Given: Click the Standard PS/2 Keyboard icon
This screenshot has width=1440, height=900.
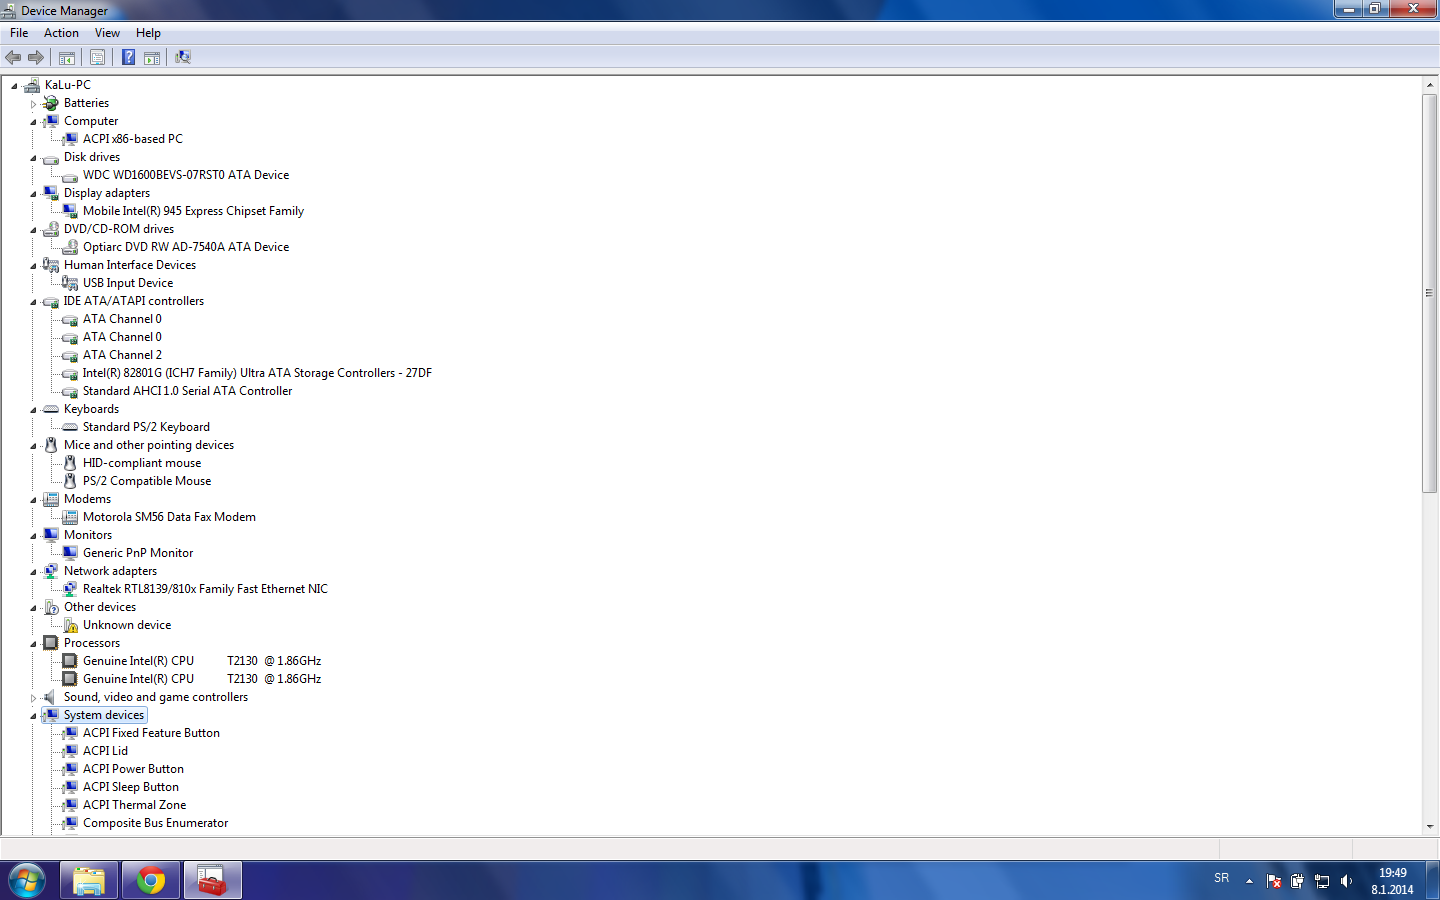Looking at the screenshot, I should pos(70,427).
